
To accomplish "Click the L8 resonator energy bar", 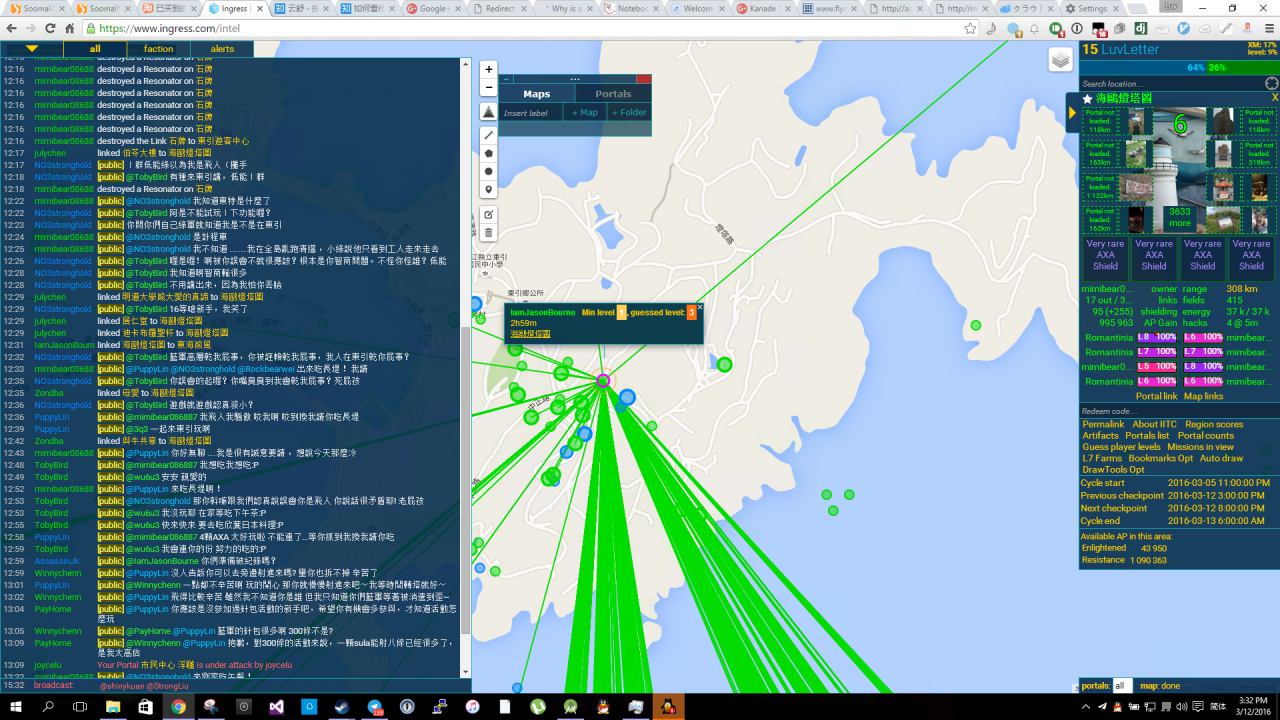I will tap(1155, 337).
